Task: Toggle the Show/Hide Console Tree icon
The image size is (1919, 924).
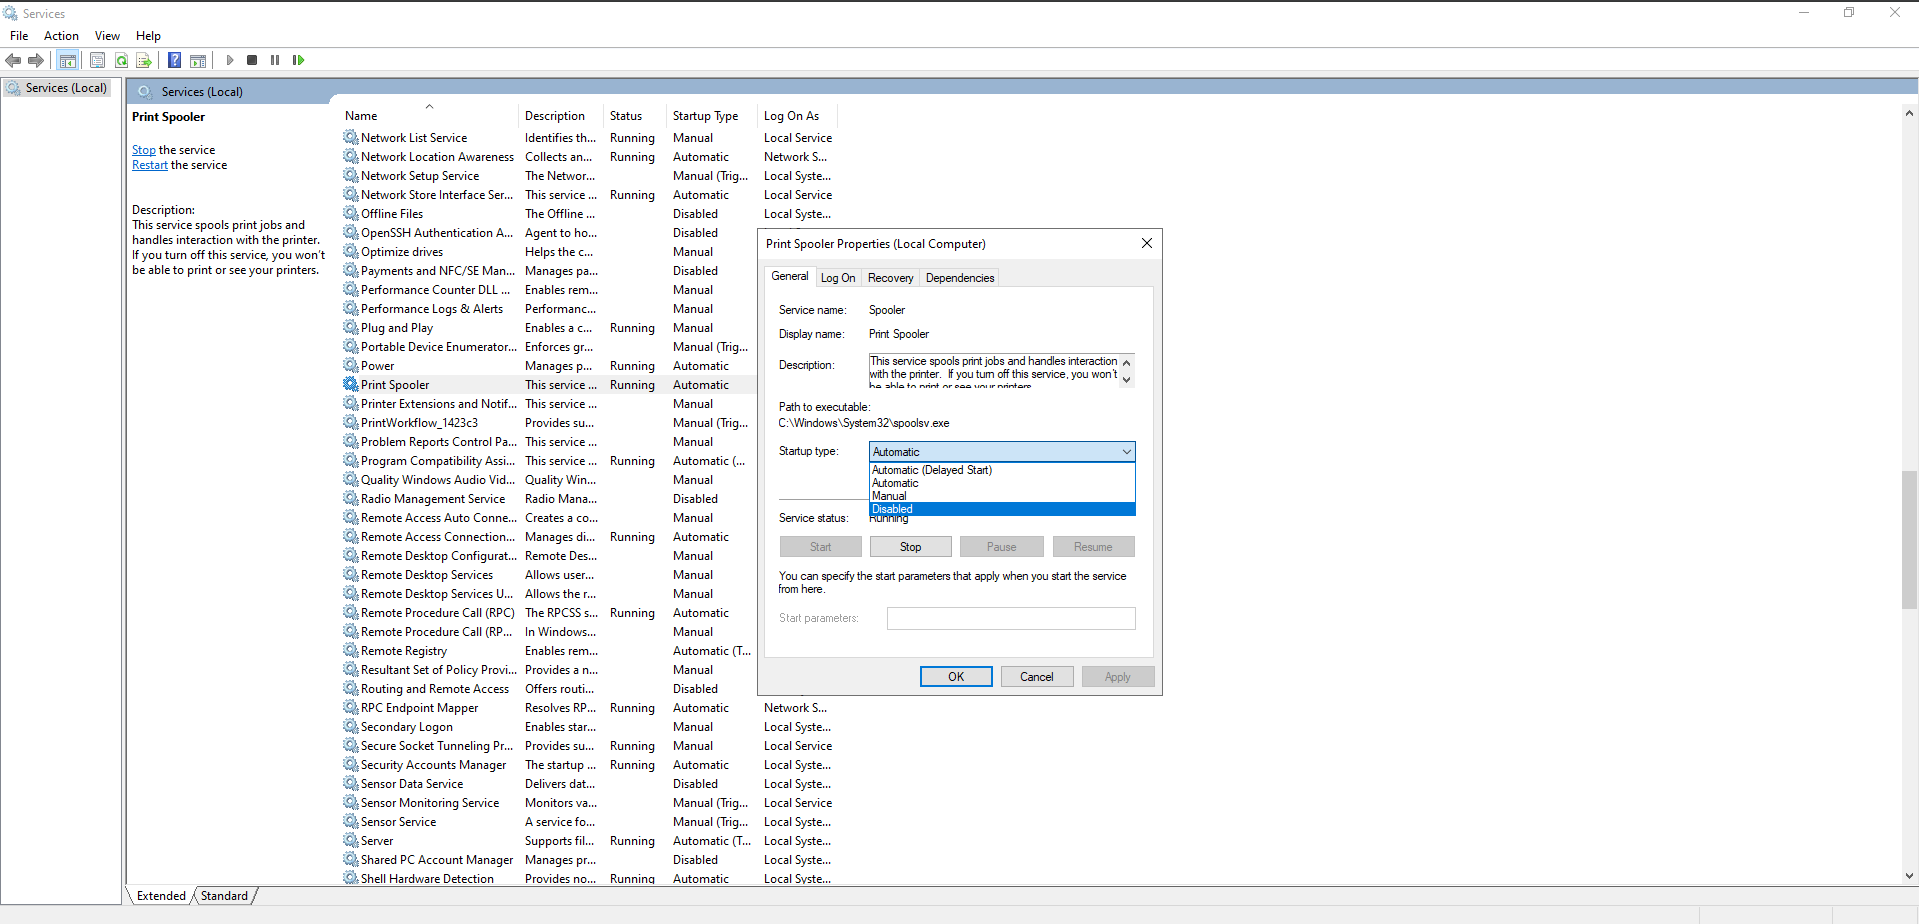Action: click(x=68, y=61)
